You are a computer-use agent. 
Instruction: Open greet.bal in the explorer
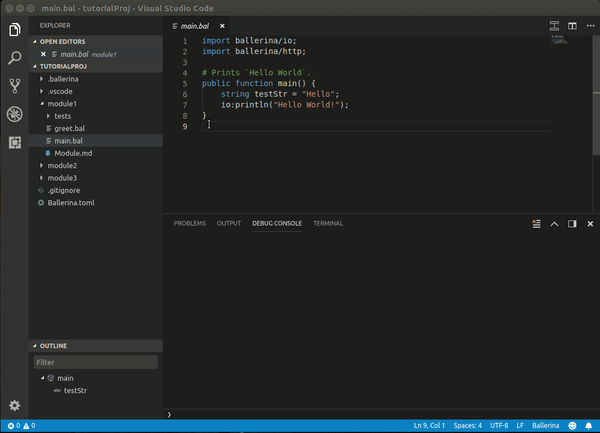click(x=96, y=128)
